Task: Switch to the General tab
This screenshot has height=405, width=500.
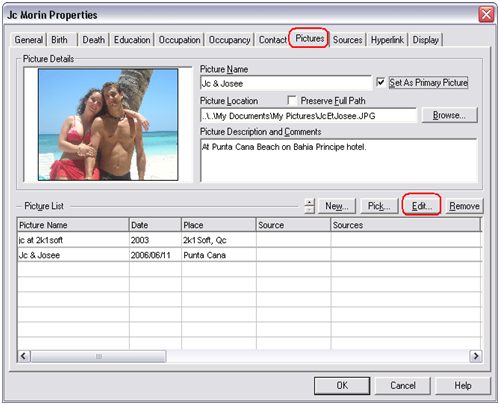Action: tap(28, 40)
